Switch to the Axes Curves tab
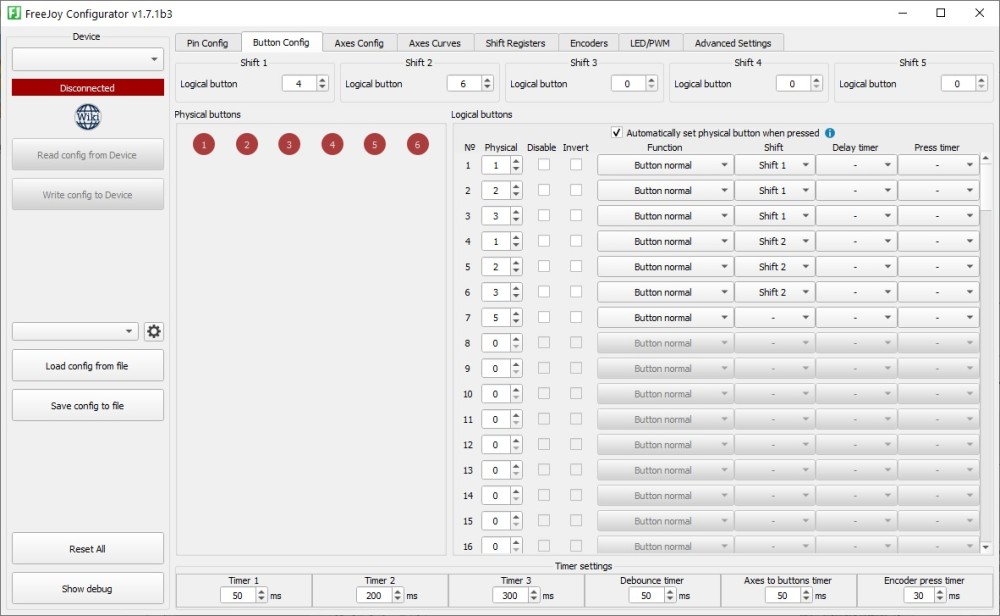 [435, 43]
